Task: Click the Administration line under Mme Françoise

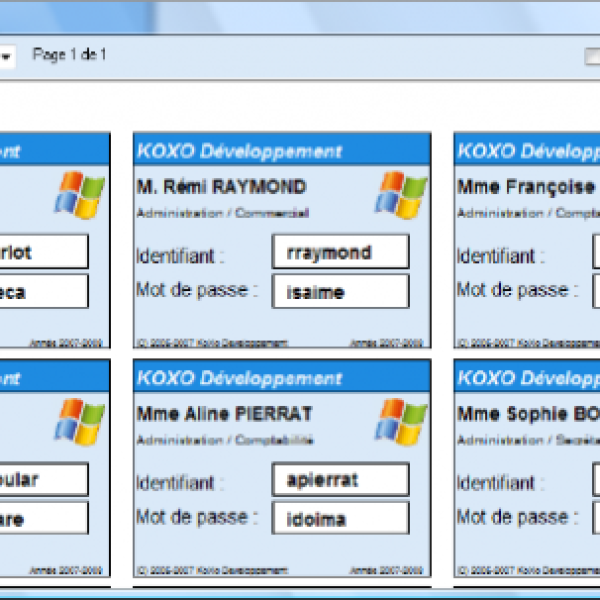Action: click(528, 213)
